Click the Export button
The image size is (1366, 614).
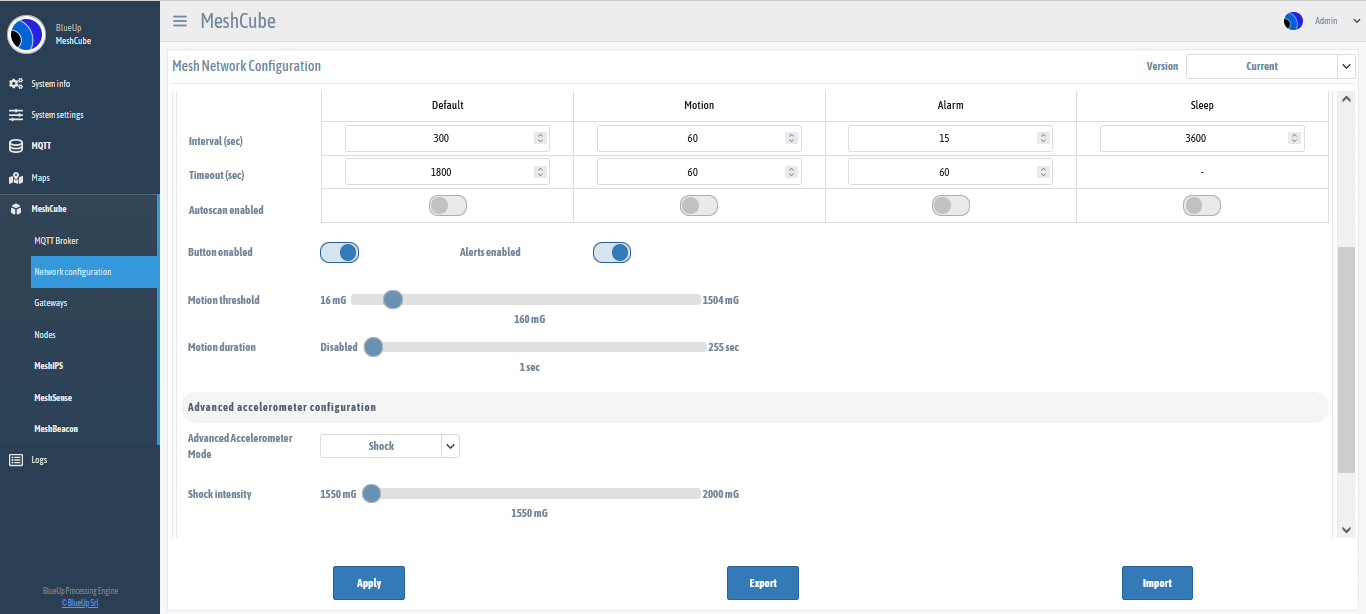click(x=763, y=583)
